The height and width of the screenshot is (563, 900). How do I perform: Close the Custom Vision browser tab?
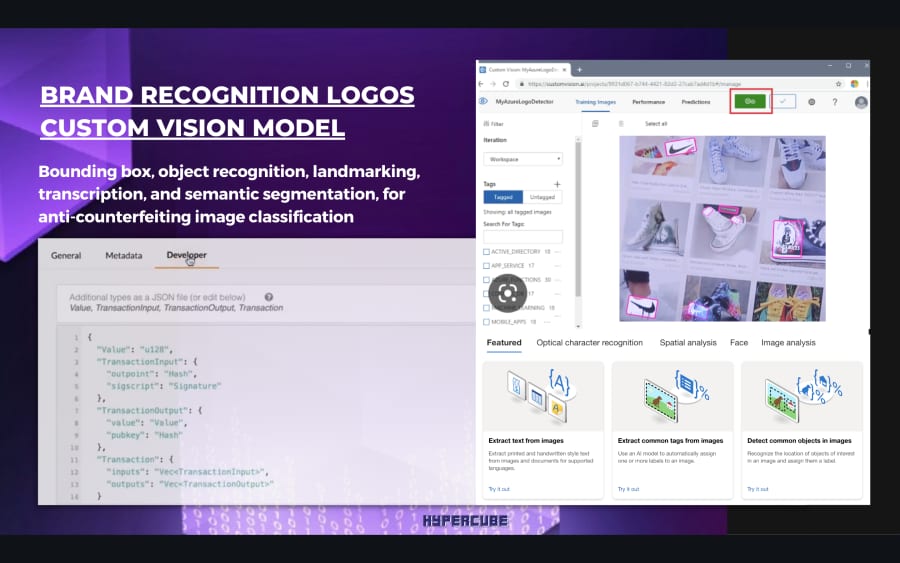564,69
